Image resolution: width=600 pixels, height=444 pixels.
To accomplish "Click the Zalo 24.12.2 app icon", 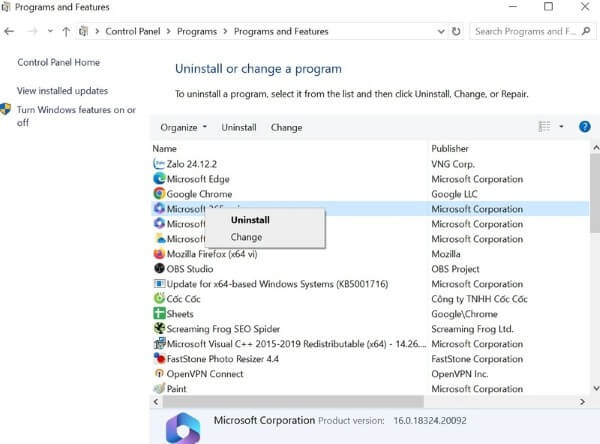I will (x=159, y=164).
